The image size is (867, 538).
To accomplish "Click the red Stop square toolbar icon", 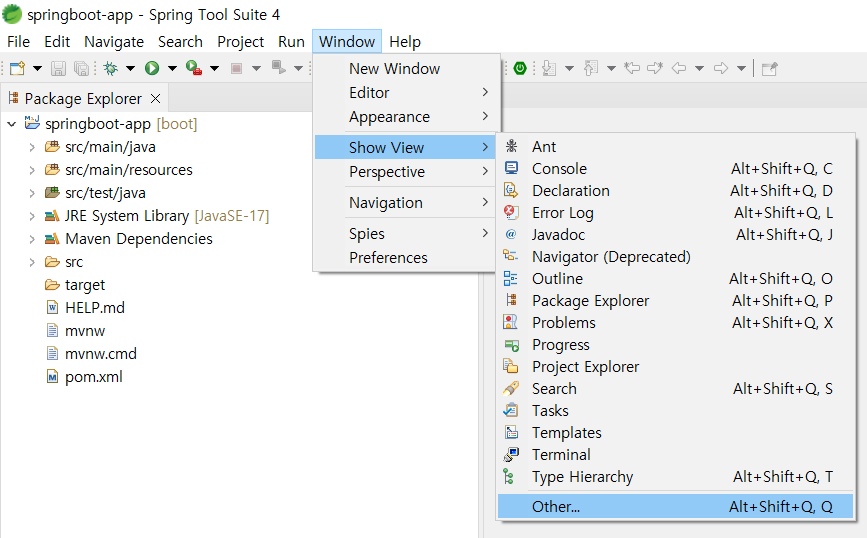I will pos(236,68).
